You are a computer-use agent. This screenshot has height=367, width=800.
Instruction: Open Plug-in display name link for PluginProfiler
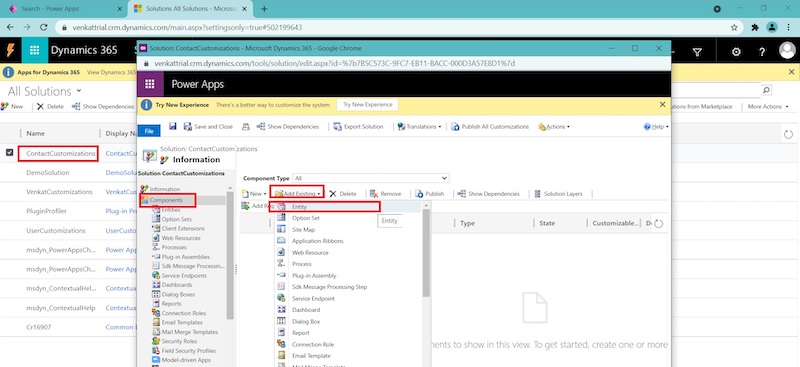(121, 211)
